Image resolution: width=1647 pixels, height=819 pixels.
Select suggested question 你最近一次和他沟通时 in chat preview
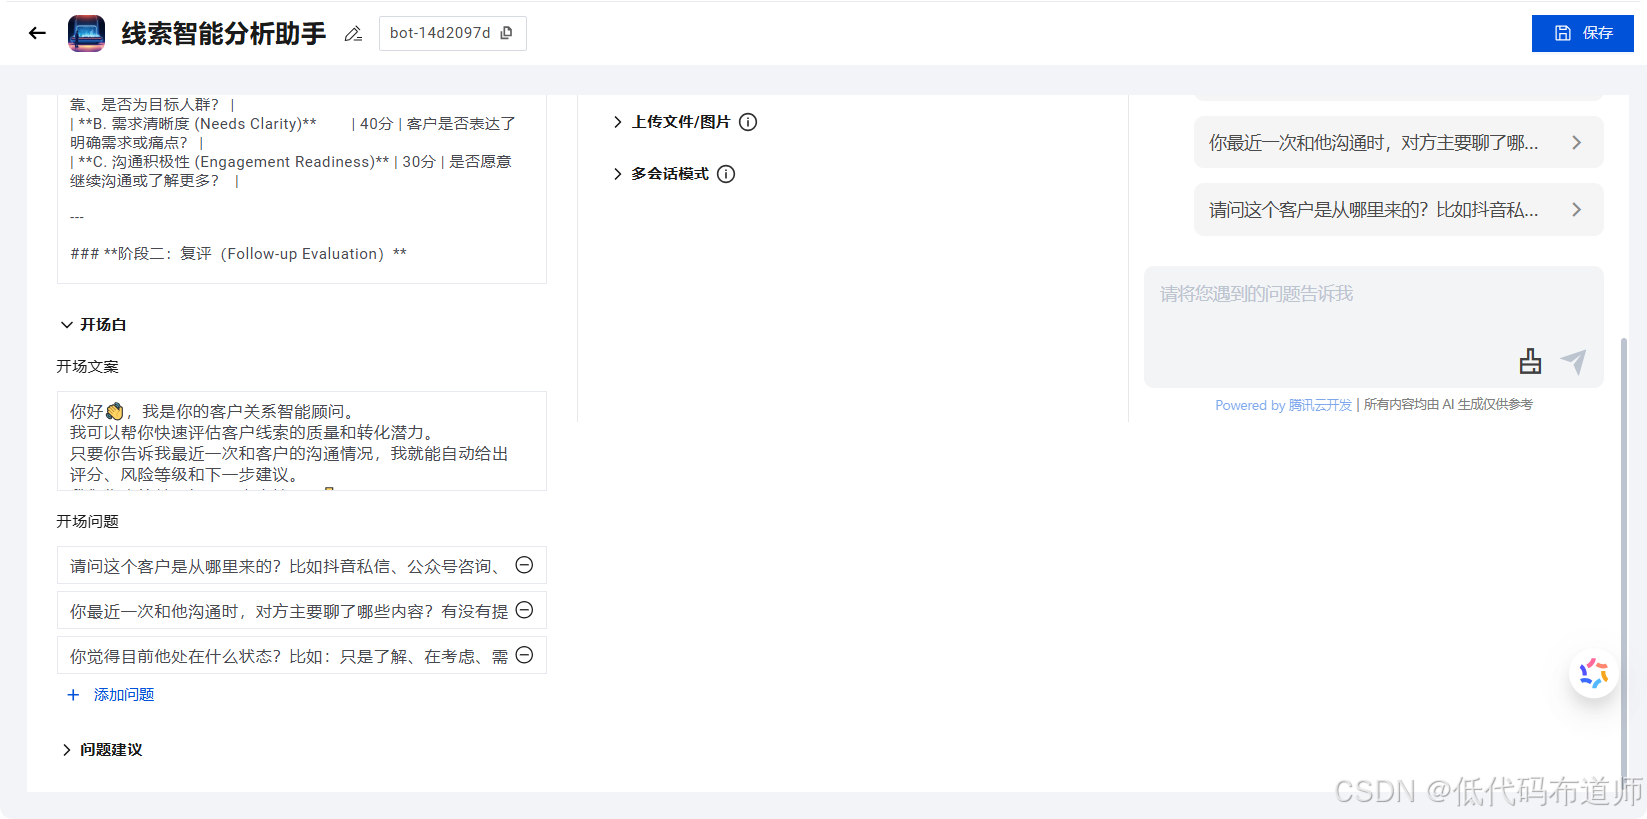[1398, 143]
